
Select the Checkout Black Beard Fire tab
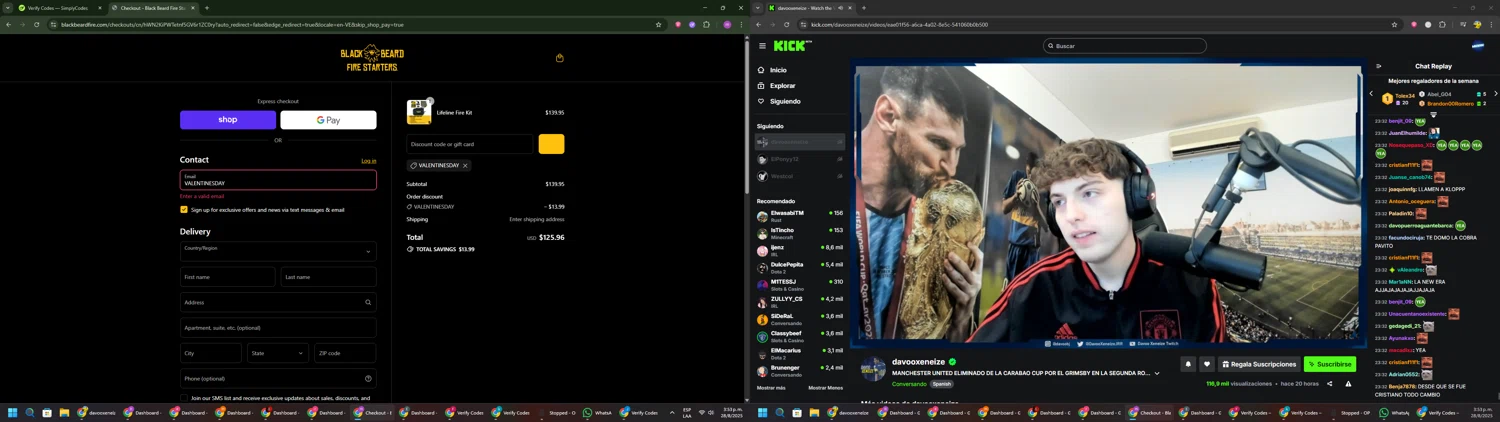point(153,8)
